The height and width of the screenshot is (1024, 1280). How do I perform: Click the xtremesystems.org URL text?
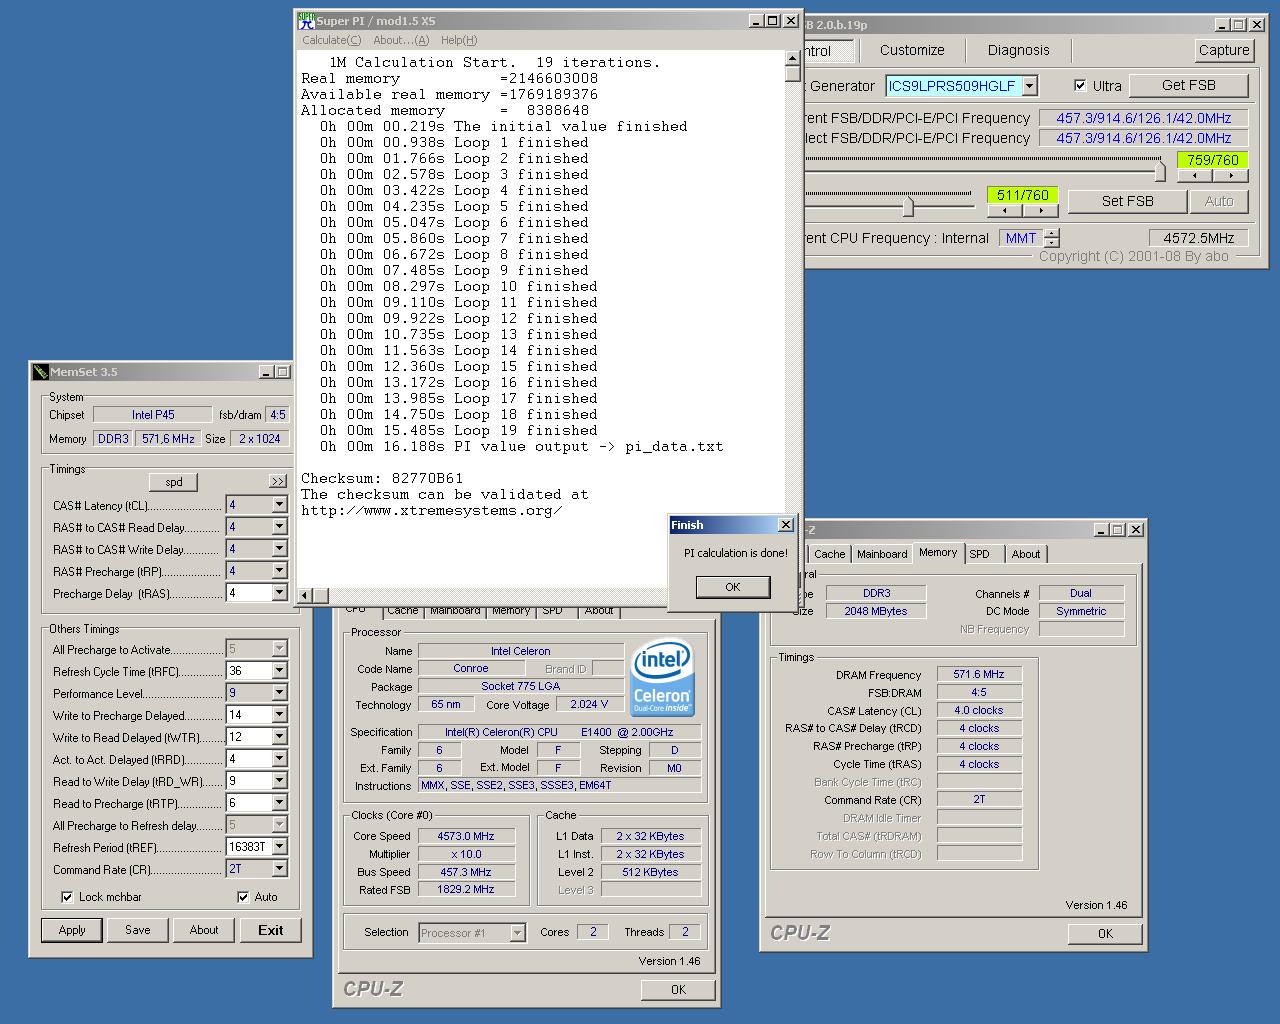(x=432, y=511)
